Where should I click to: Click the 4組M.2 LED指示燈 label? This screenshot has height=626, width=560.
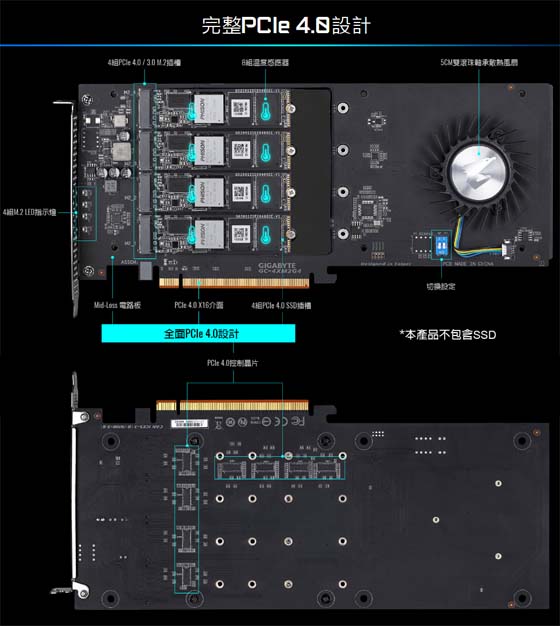[29, 212]
